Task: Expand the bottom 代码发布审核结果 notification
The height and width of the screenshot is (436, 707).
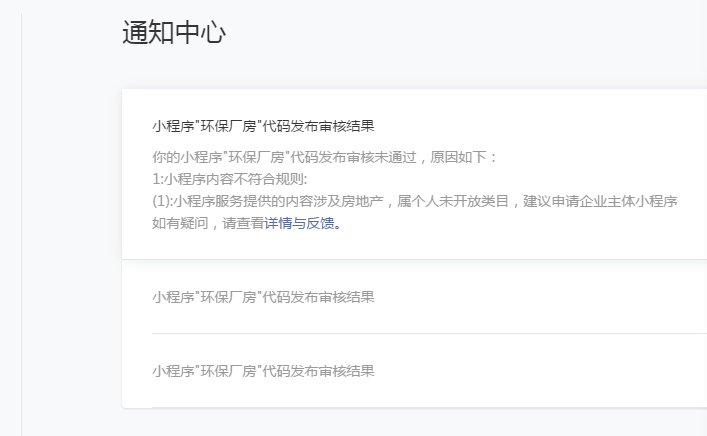Action: point(263,371)
